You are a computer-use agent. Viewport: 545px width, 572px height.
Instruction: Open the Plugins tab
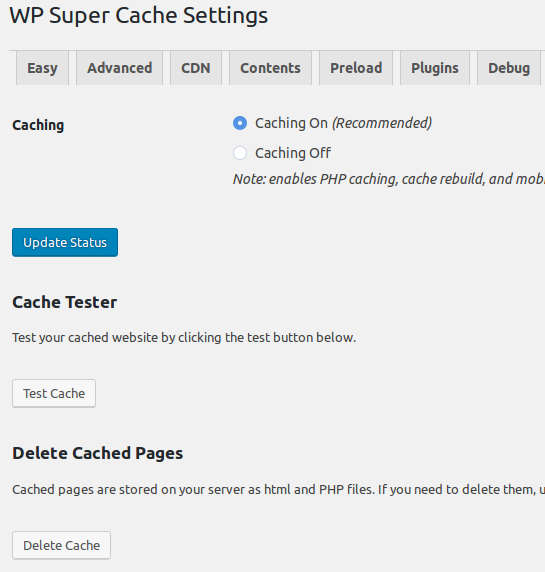point(435,68)
